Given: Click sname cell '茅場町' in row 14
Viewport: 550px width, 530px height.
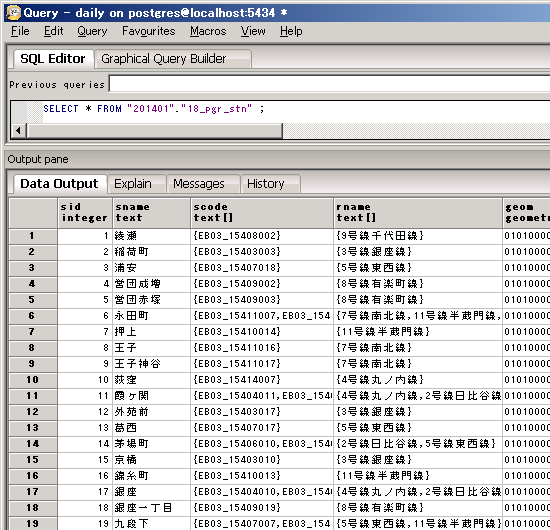Looking at the screenshot, I should pos(152,444).
